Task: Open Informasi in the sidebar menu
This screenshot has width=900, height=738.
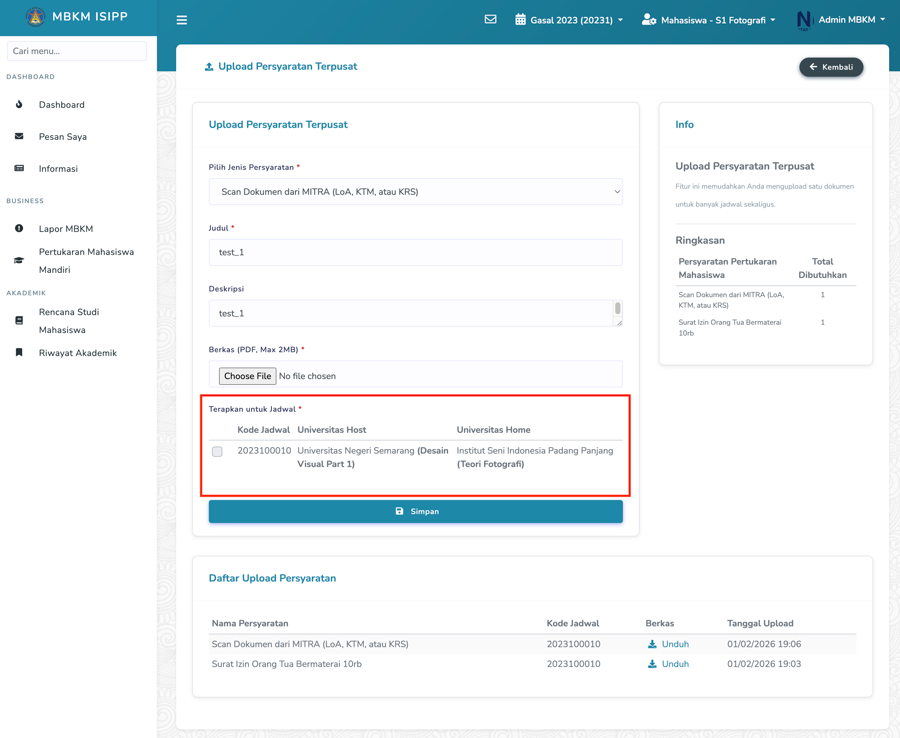Action: tap(58, 169)
